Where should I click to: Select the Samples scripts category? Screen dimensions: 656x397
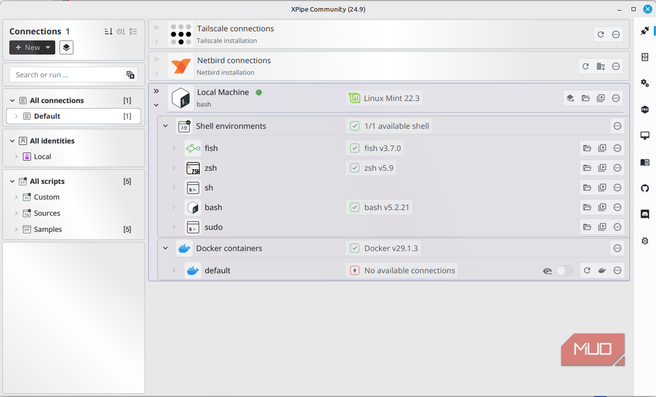[x=48, y=229]
